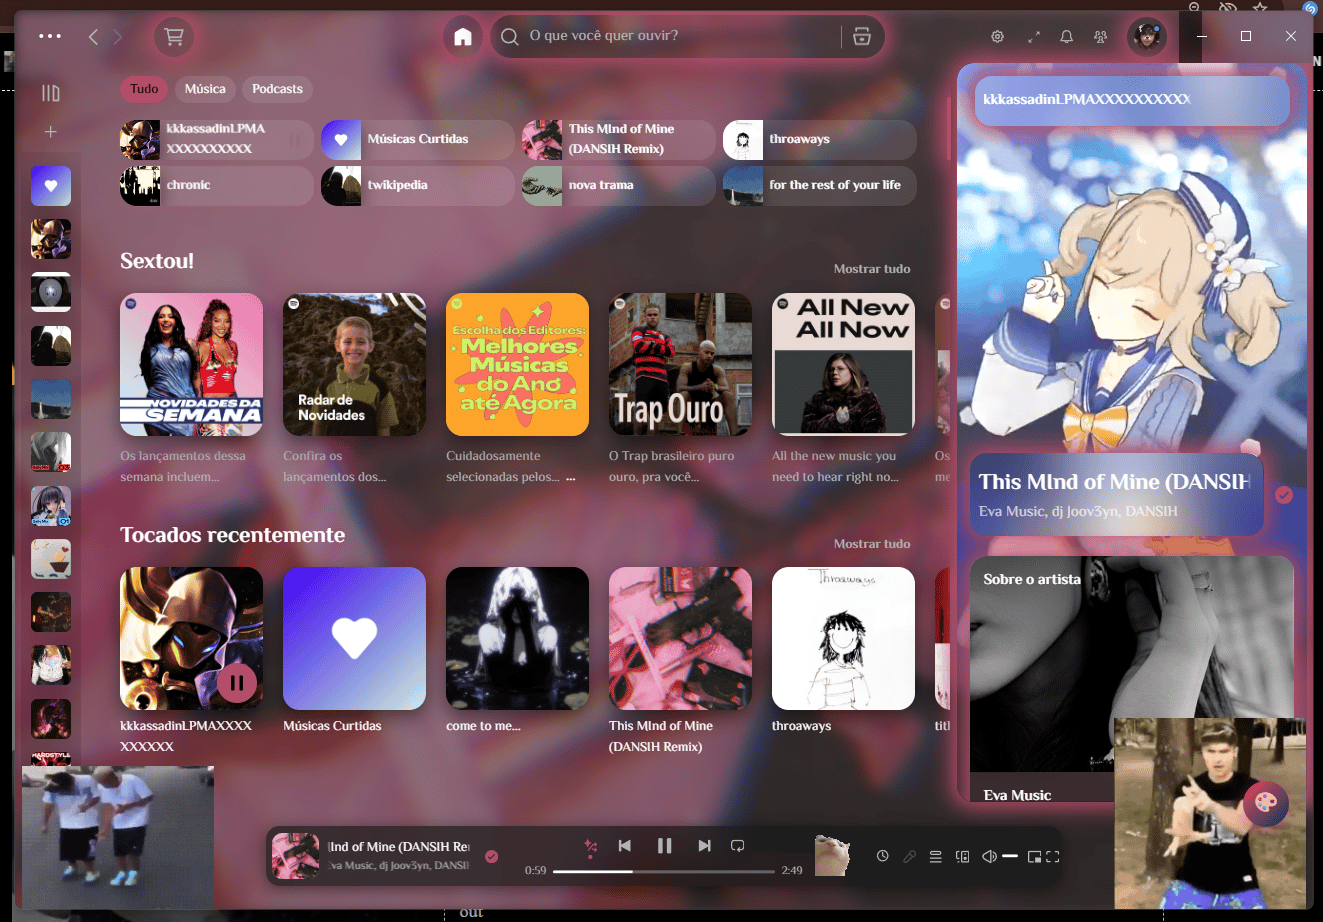This screenshot has height=922, width=1323.
Task: Open artist names under Now Playing title
Action: click(x=1078, y=511)
